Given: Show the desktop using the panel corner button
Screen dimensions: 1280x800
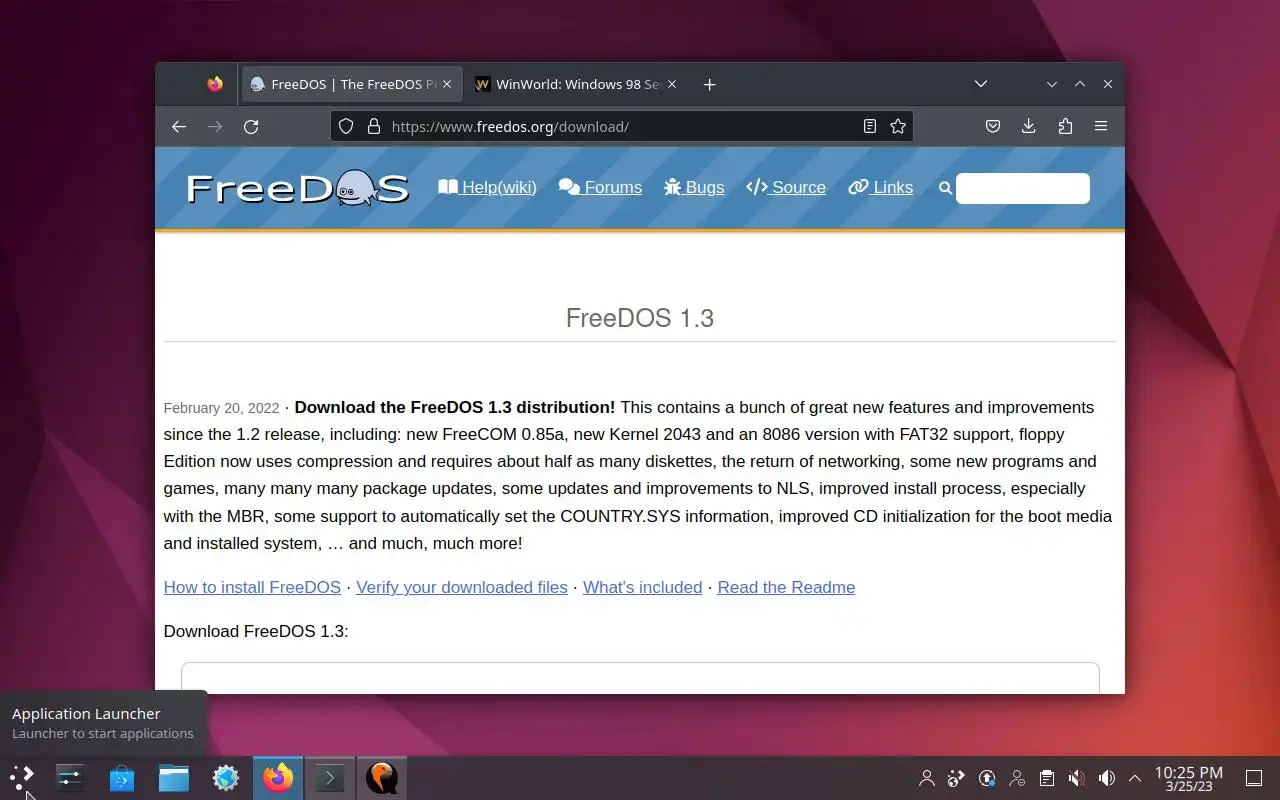Looking at the screenshot, I should pyautogui.click(x=1254, y=778).
